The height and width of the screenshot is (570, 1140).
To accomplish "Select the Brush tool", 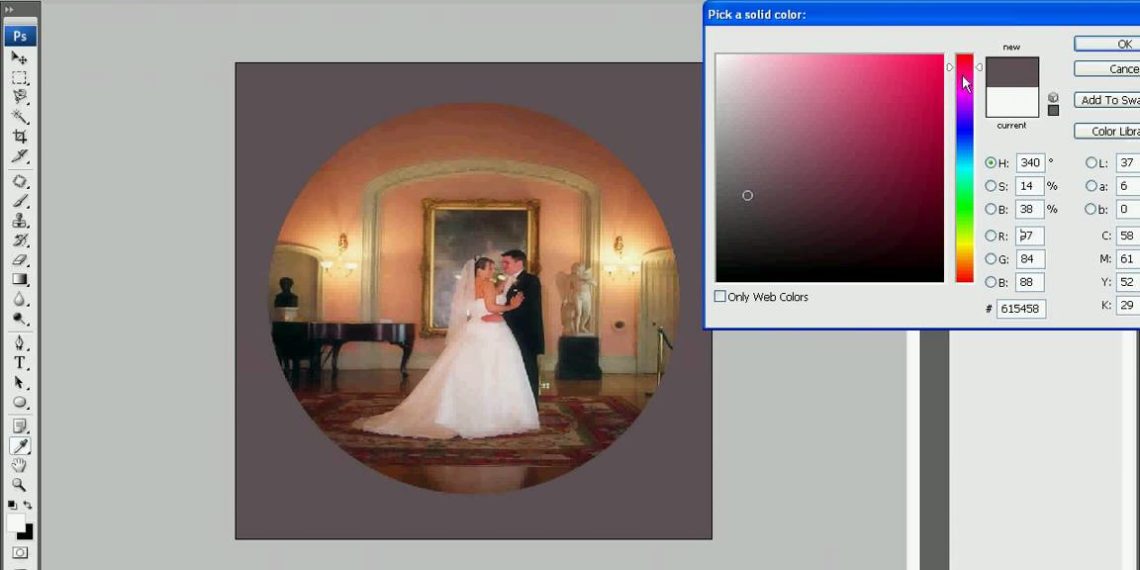I will (20, 201).
